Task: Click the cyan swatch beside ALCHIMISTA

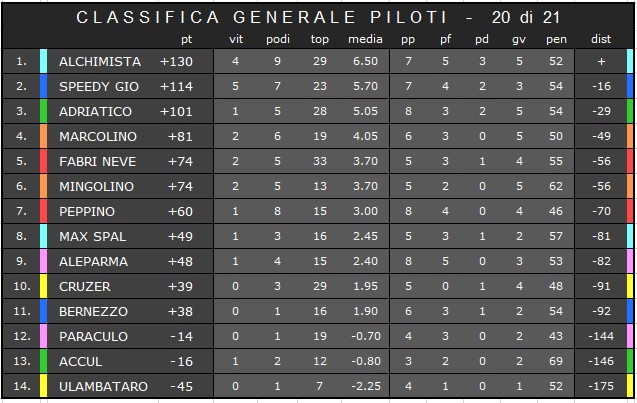Action: tap(43, 61)
